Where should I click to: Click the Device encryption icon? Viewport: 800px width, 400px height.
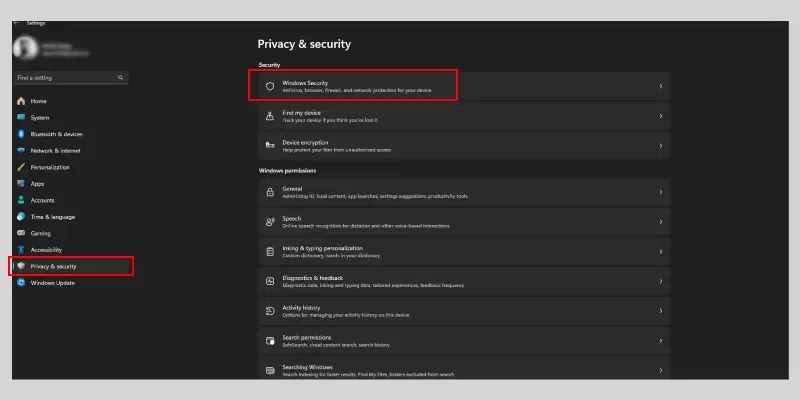tap(270, 146)
